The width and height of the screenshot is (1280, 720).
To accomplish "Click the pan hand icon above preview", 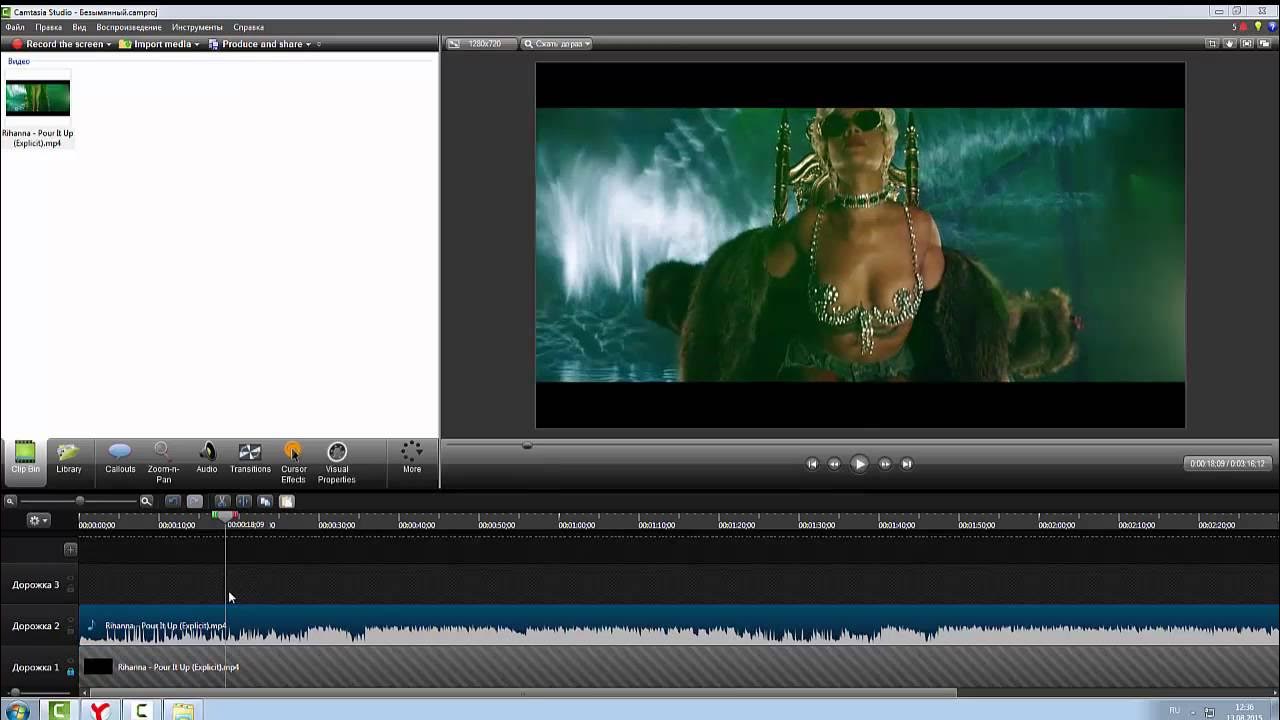I will click(x=1230, y=44).
